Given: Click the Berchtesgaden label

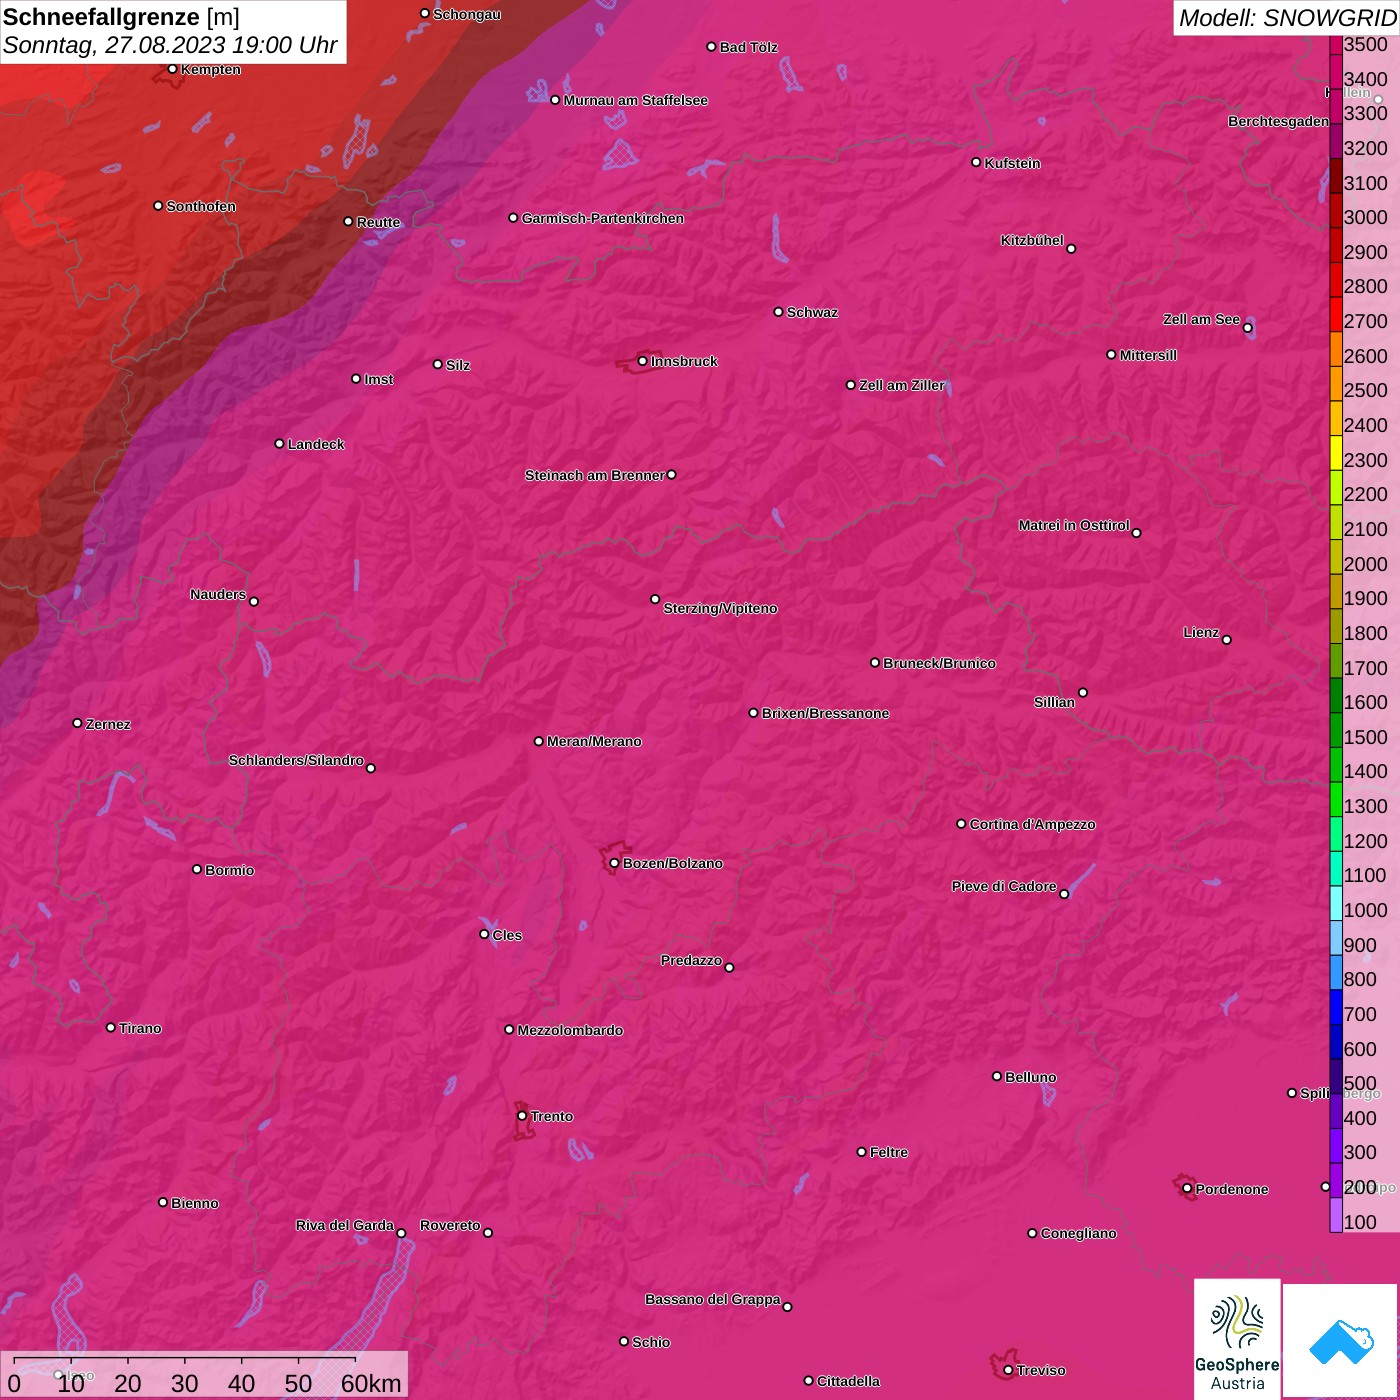Looking at the screenshot, I should 1278,121.
